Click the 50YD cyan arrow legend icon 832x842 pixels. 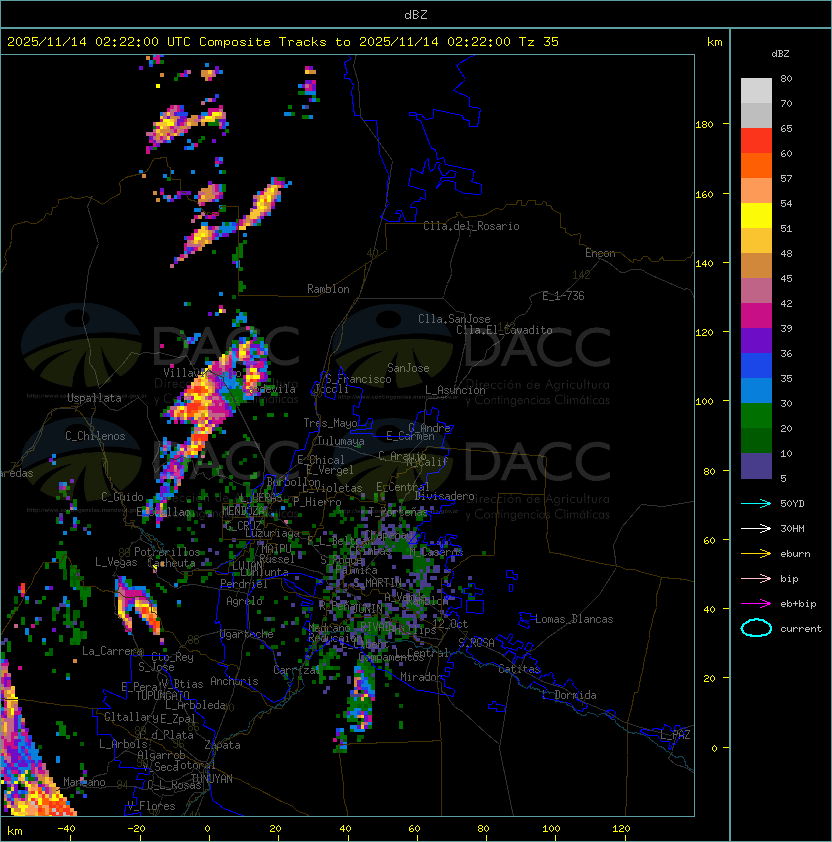tap(756, 503)
